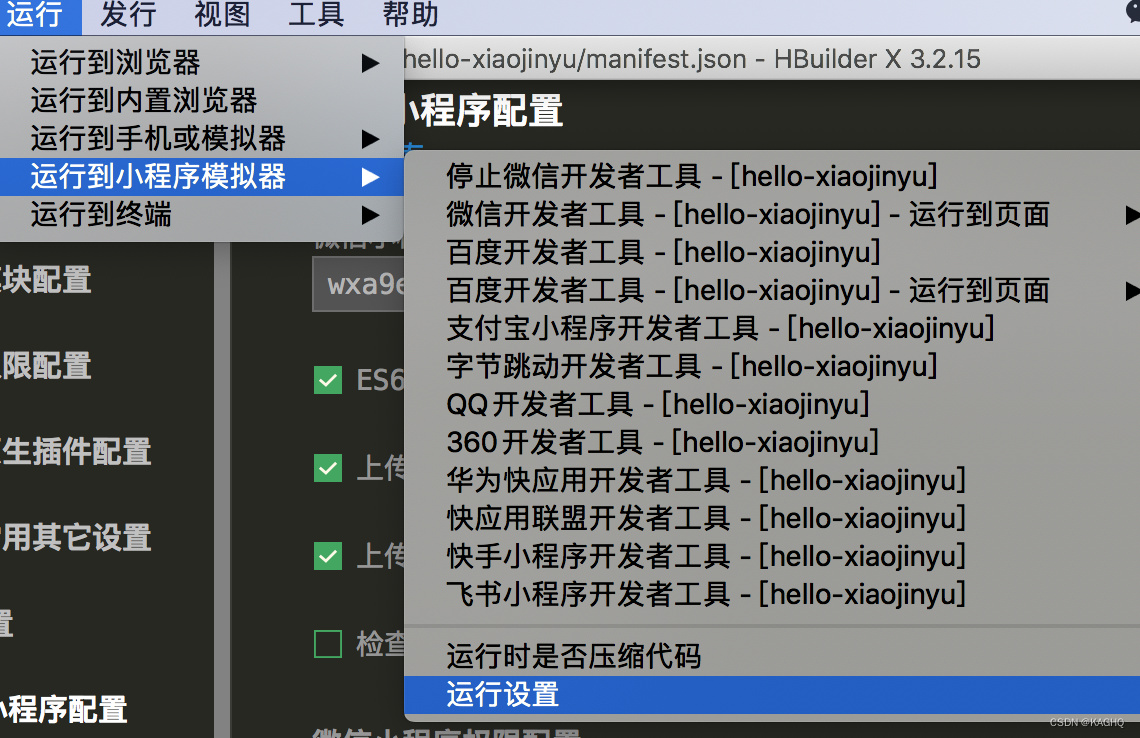Viewport: 1140px width, 738px height.
Task: Open the 视图 menu
Action: (221, 15)
